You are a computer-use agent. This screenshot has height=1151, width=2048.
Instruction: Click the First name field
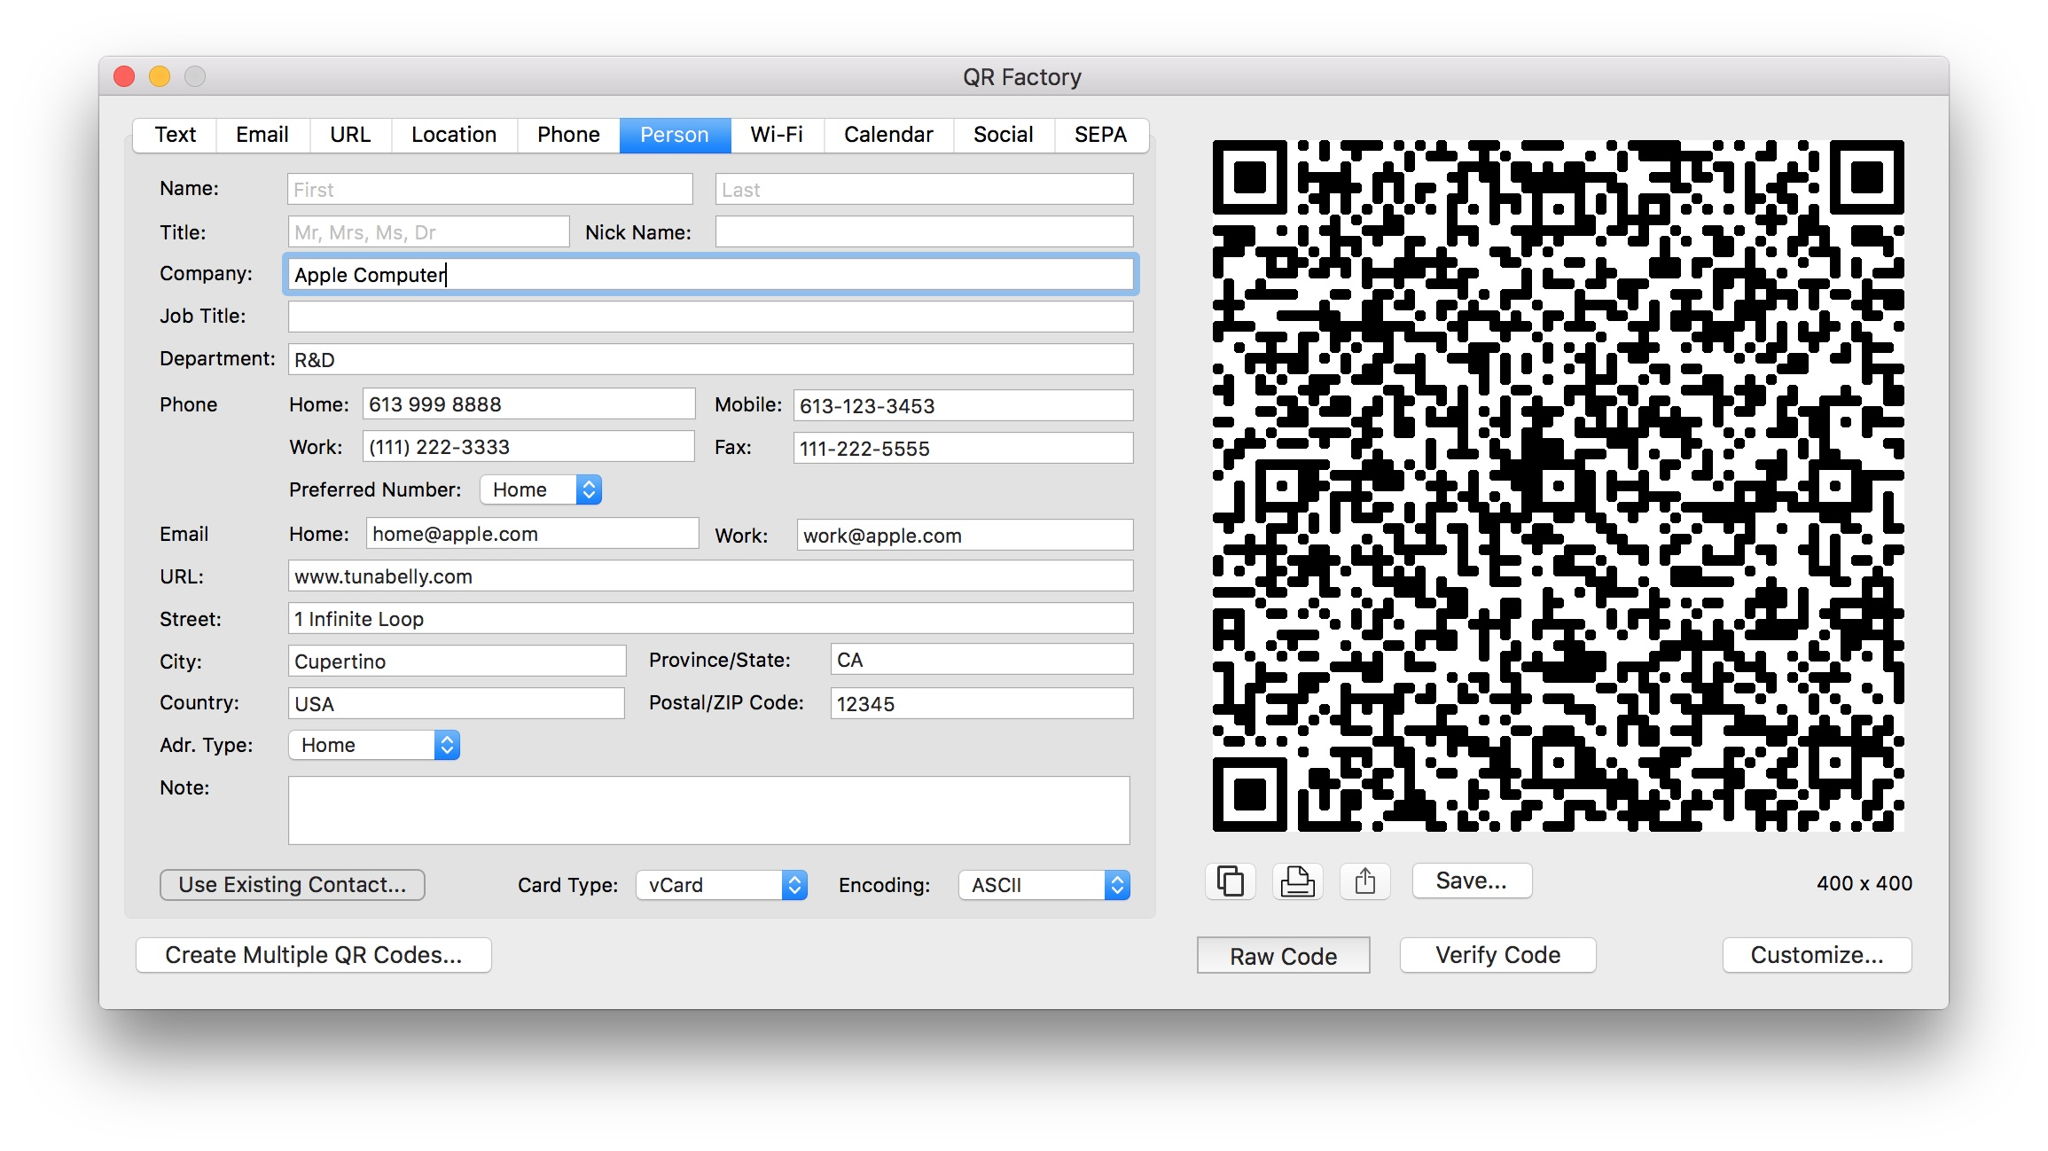click(490, 189)
